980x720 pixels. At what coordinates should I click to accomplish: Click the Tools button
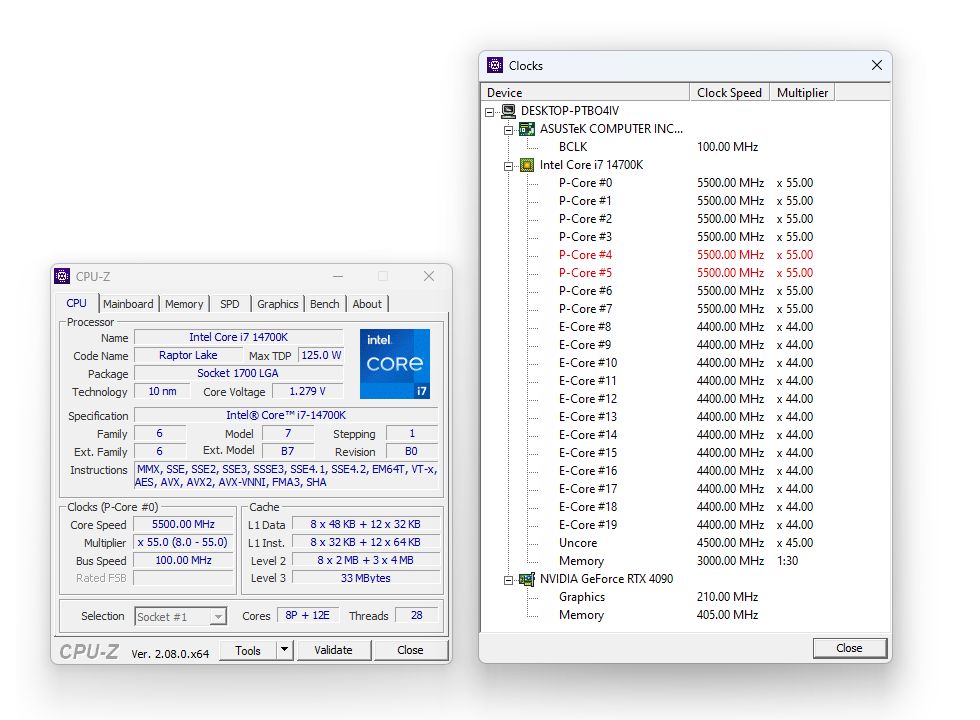click(x=248, y=650)
